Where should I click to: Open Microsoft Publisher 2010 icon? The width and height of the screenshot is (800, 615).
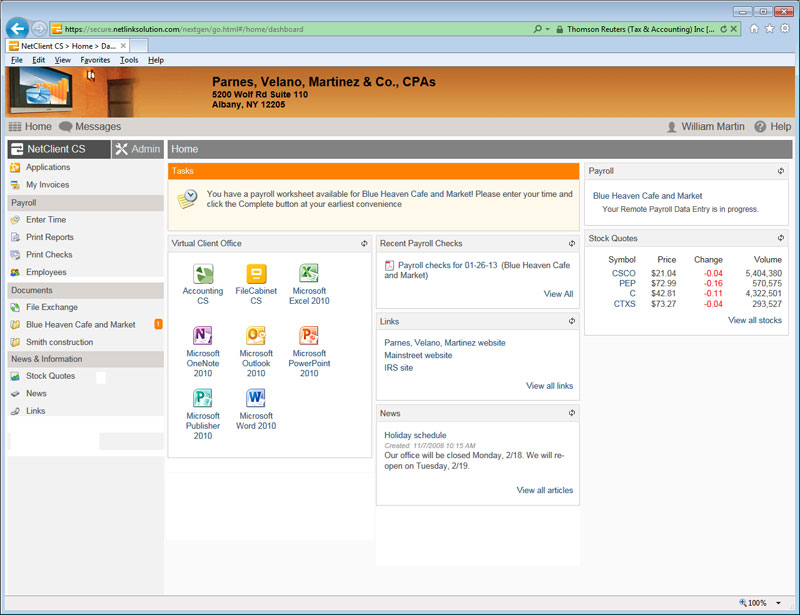(203, 398)
